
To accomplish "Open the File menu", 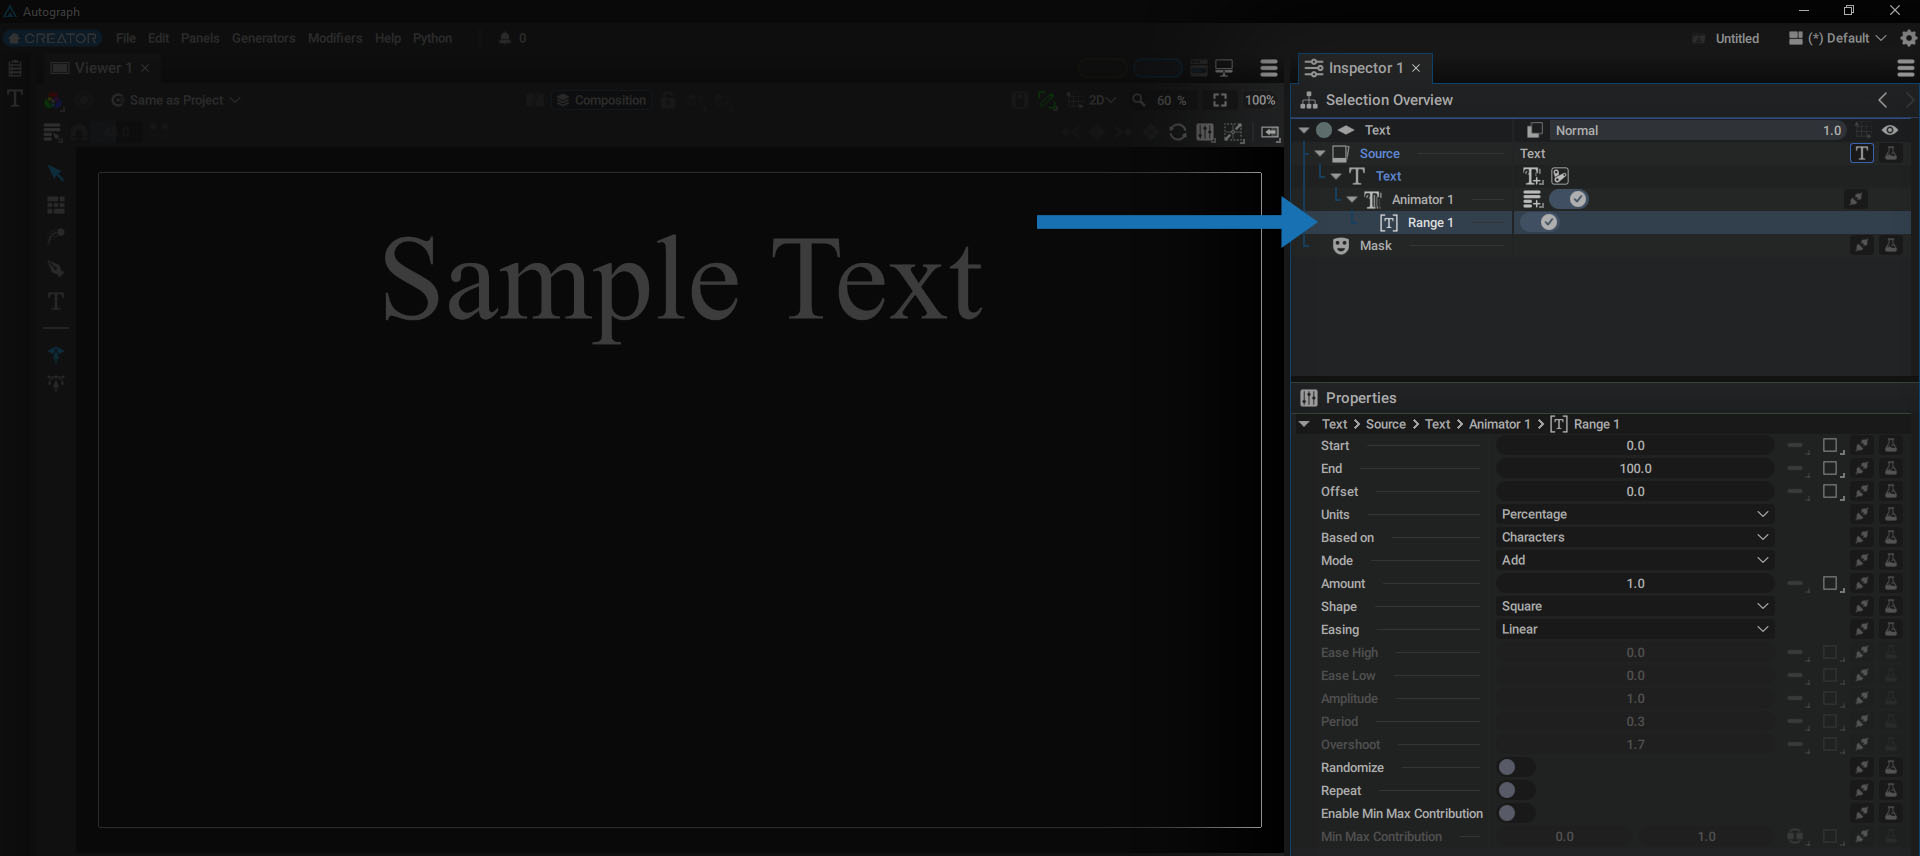I will pyautogui.click(x=126, y=38).
